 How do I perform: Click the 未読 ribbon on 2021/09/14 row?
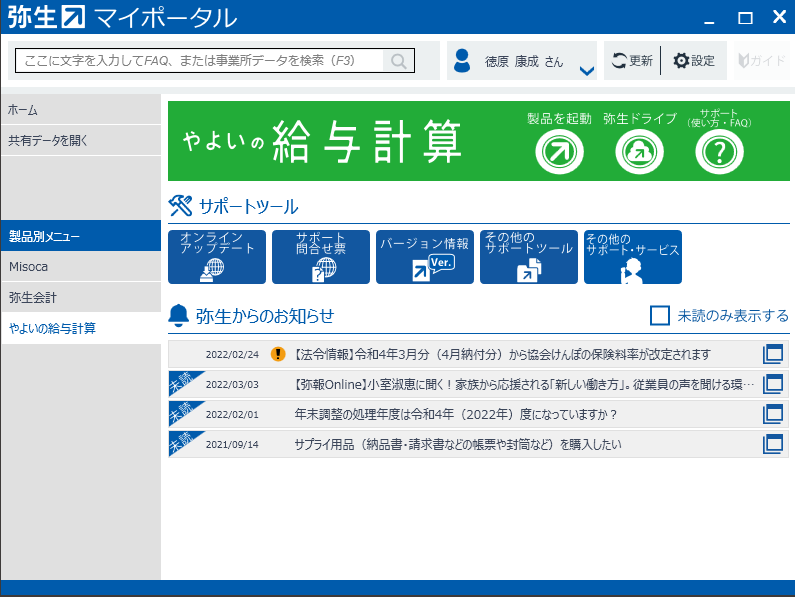(182, 441)
